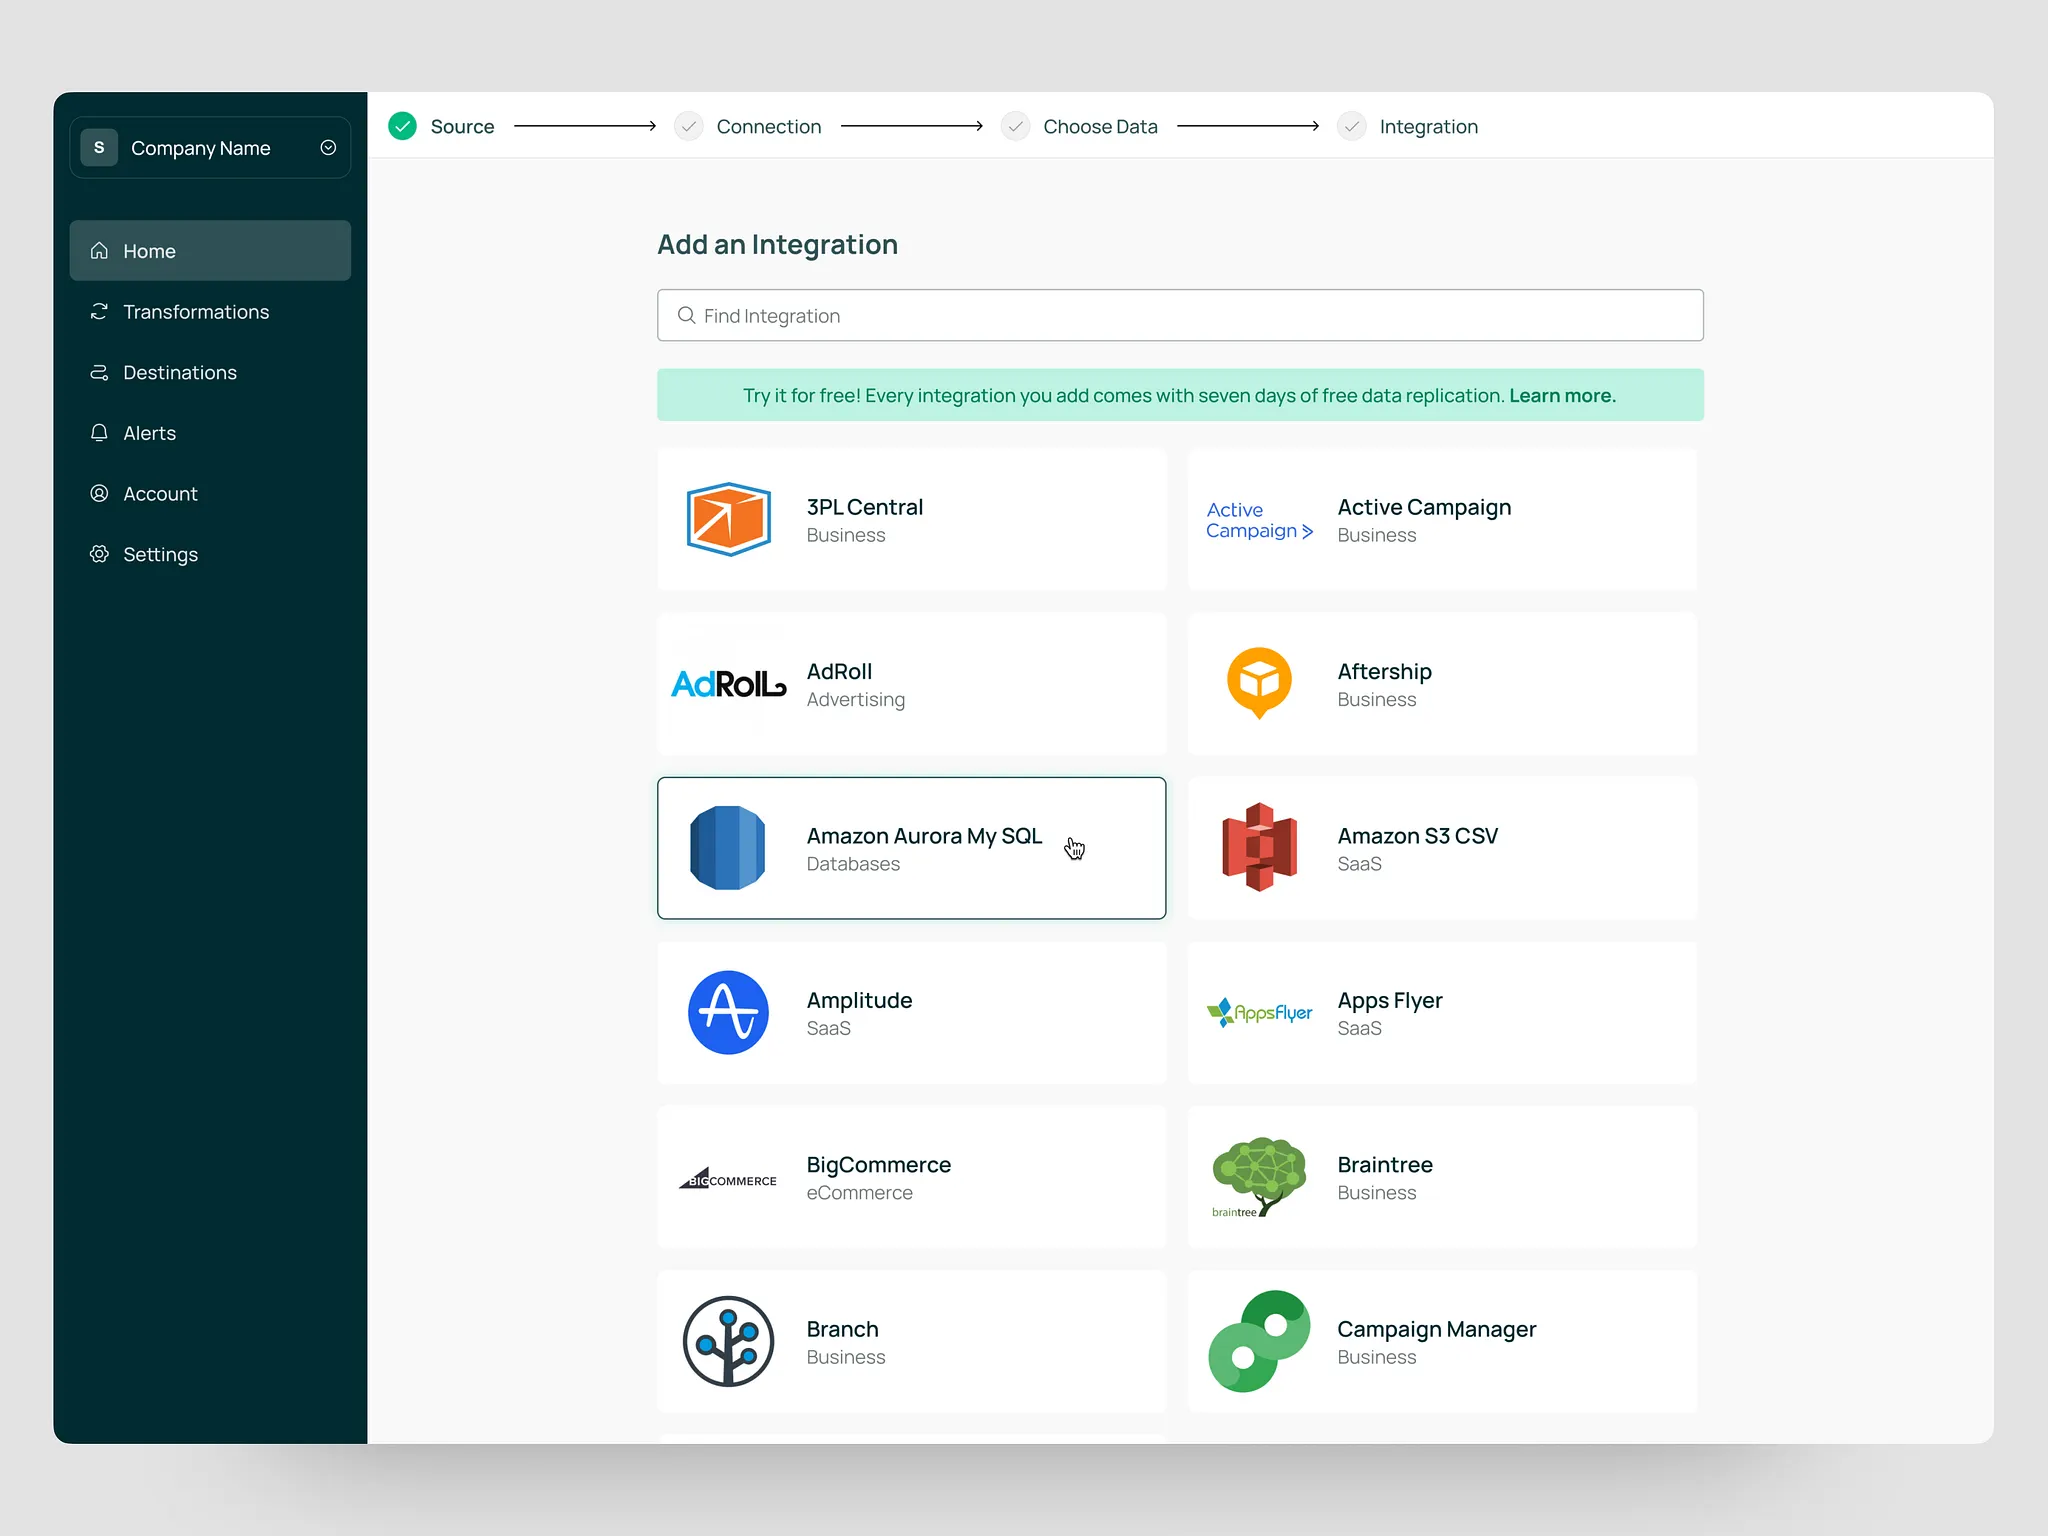Image resolution: width=2048 pixels, height=1536 pixels.
Task: Click the Amplitude blue circle logo
Action: (x=728, y=1012)
